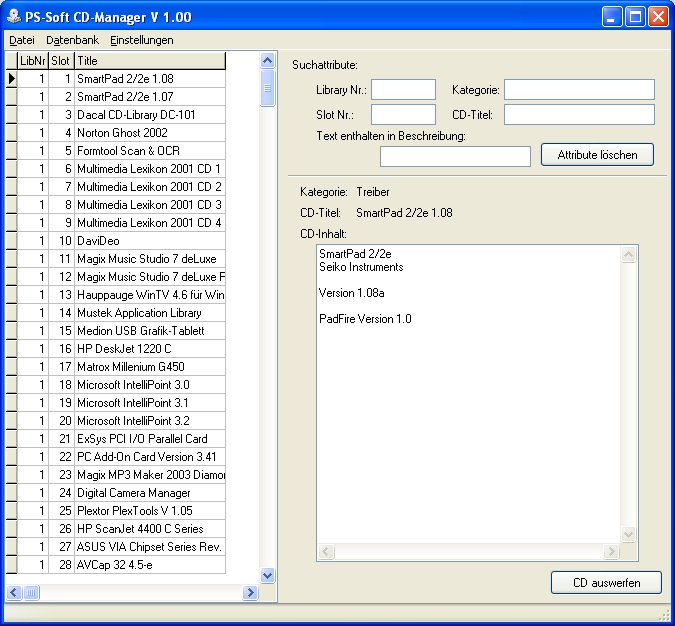Close the CD-Manager window
Image resolution: width=675 pixels, height=626 pixels.
pos(658,17)
